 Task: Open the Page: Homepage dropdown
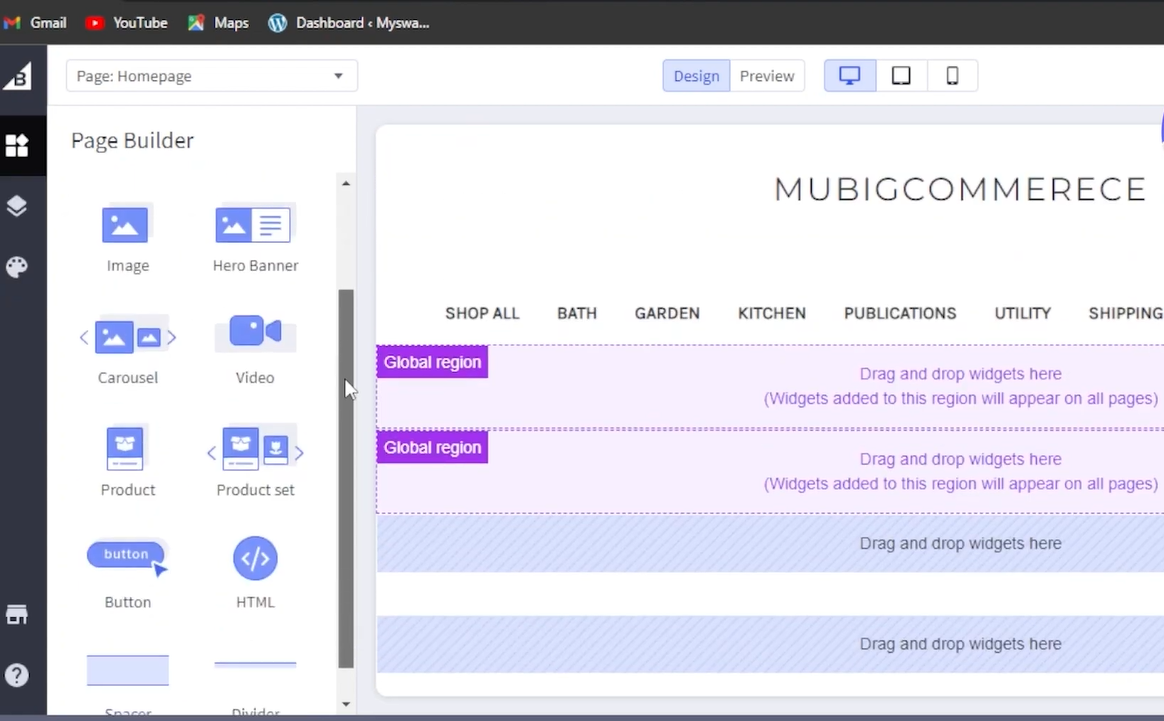pyautogui.click(x=211, y=76)
